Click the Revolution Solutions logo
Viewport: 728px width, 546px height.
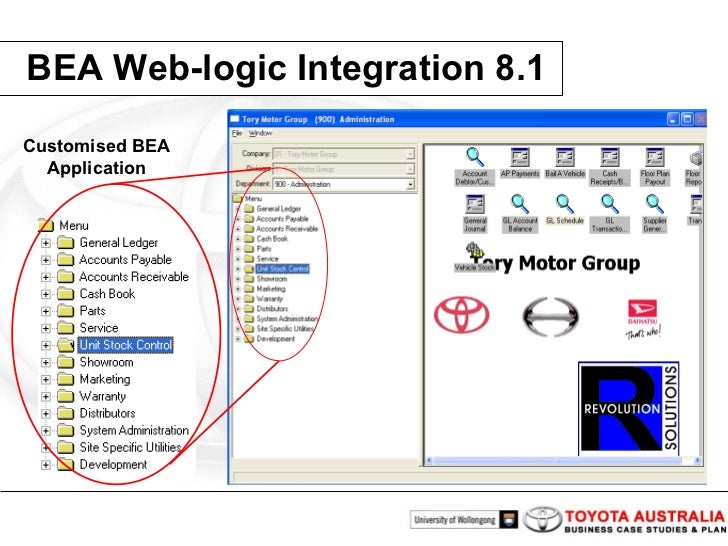coord(629,408)
